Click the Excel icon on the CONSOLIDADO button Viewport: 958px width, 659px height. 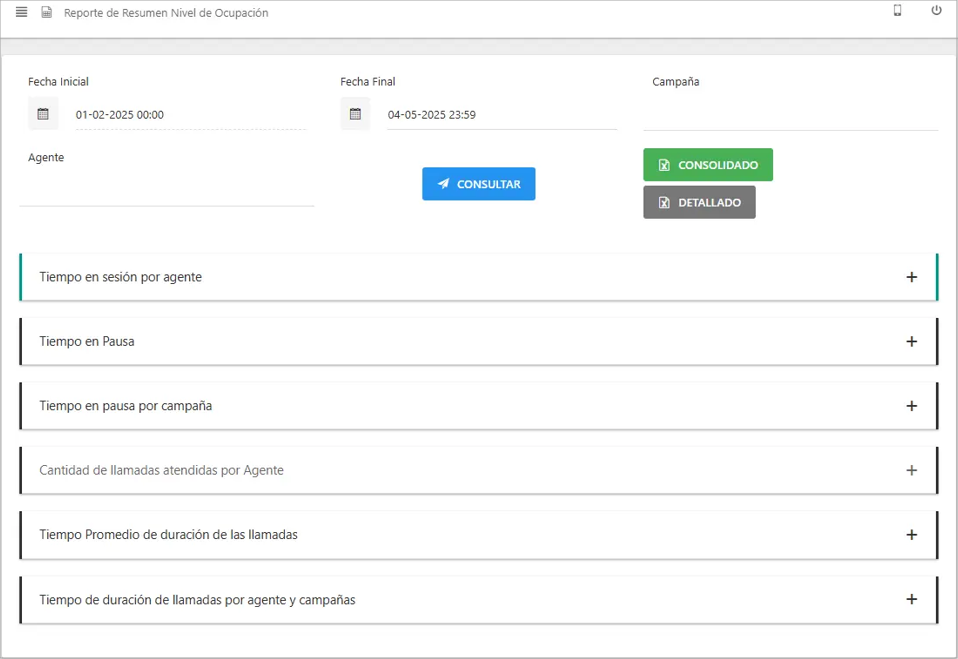pos(662,164)
